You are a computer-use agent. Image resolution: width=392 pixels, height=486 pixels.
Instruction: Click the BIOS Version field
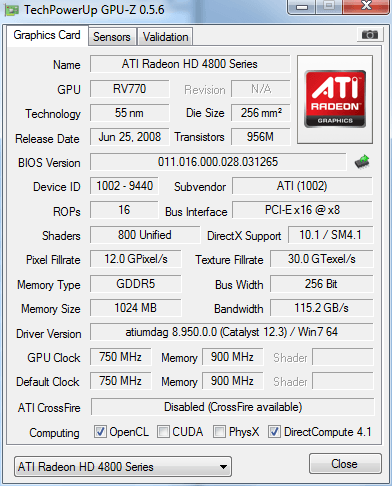click(x=218, y=162)
